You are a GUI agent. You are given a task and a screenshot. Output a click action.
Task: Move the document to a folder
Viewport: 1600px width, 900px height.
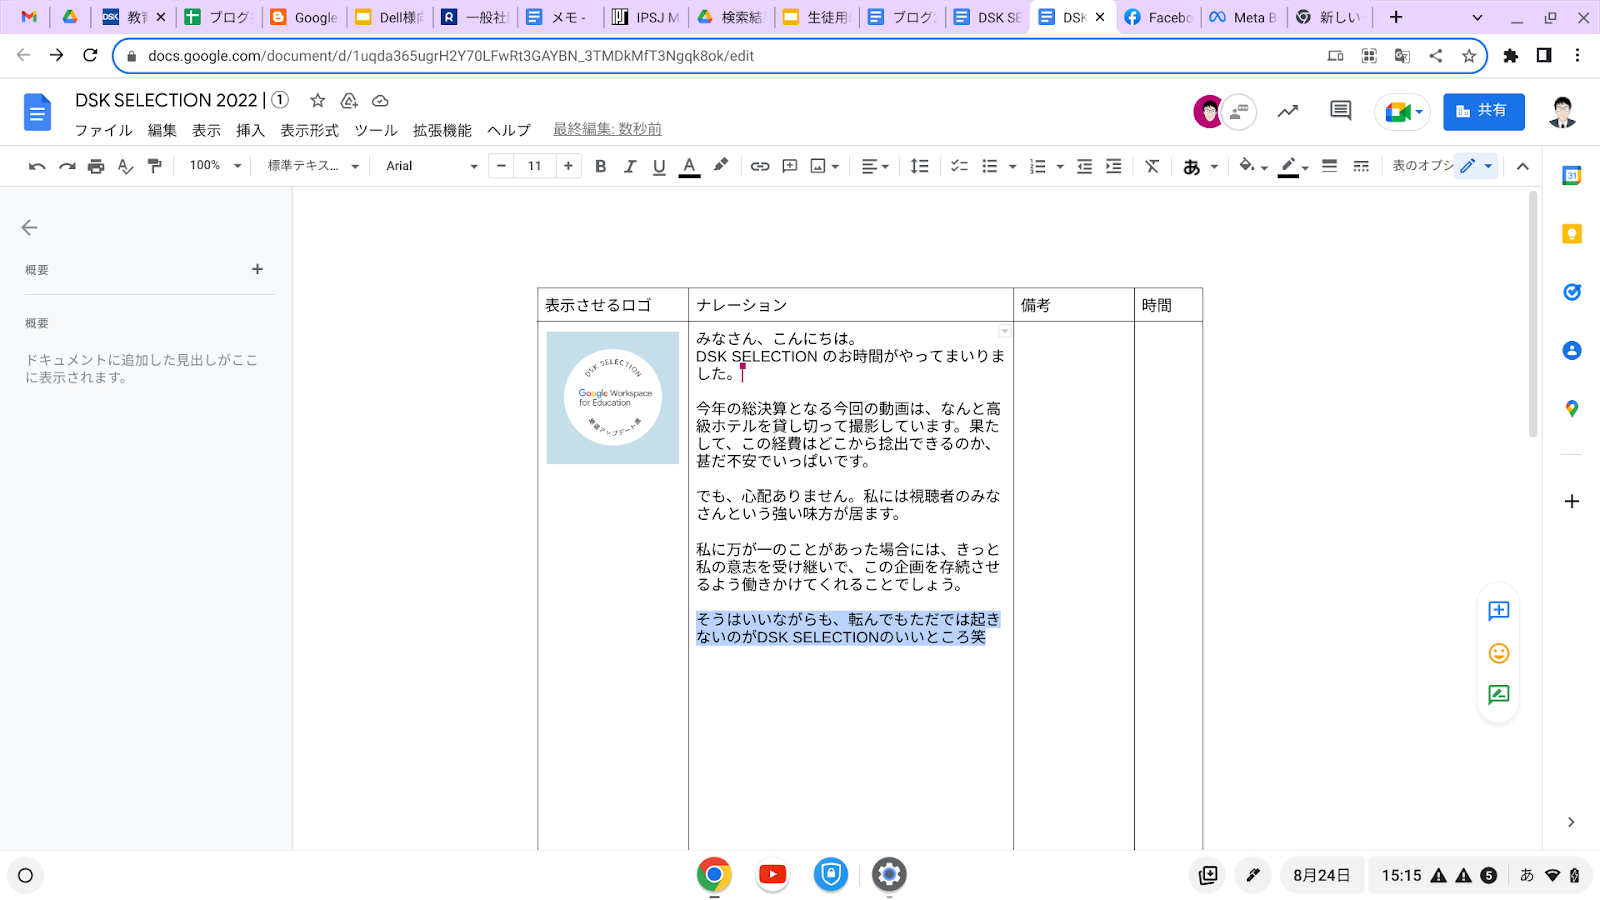point(349,100)
